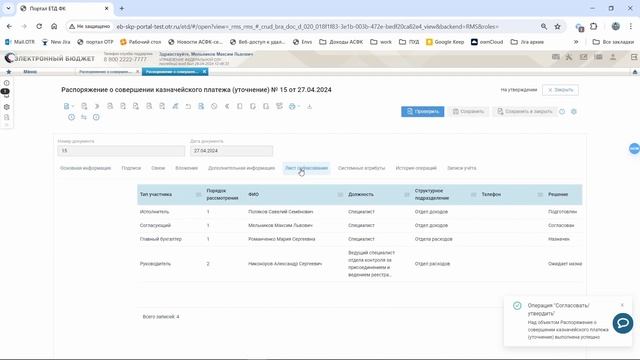Click the Сохранить button

468,111
